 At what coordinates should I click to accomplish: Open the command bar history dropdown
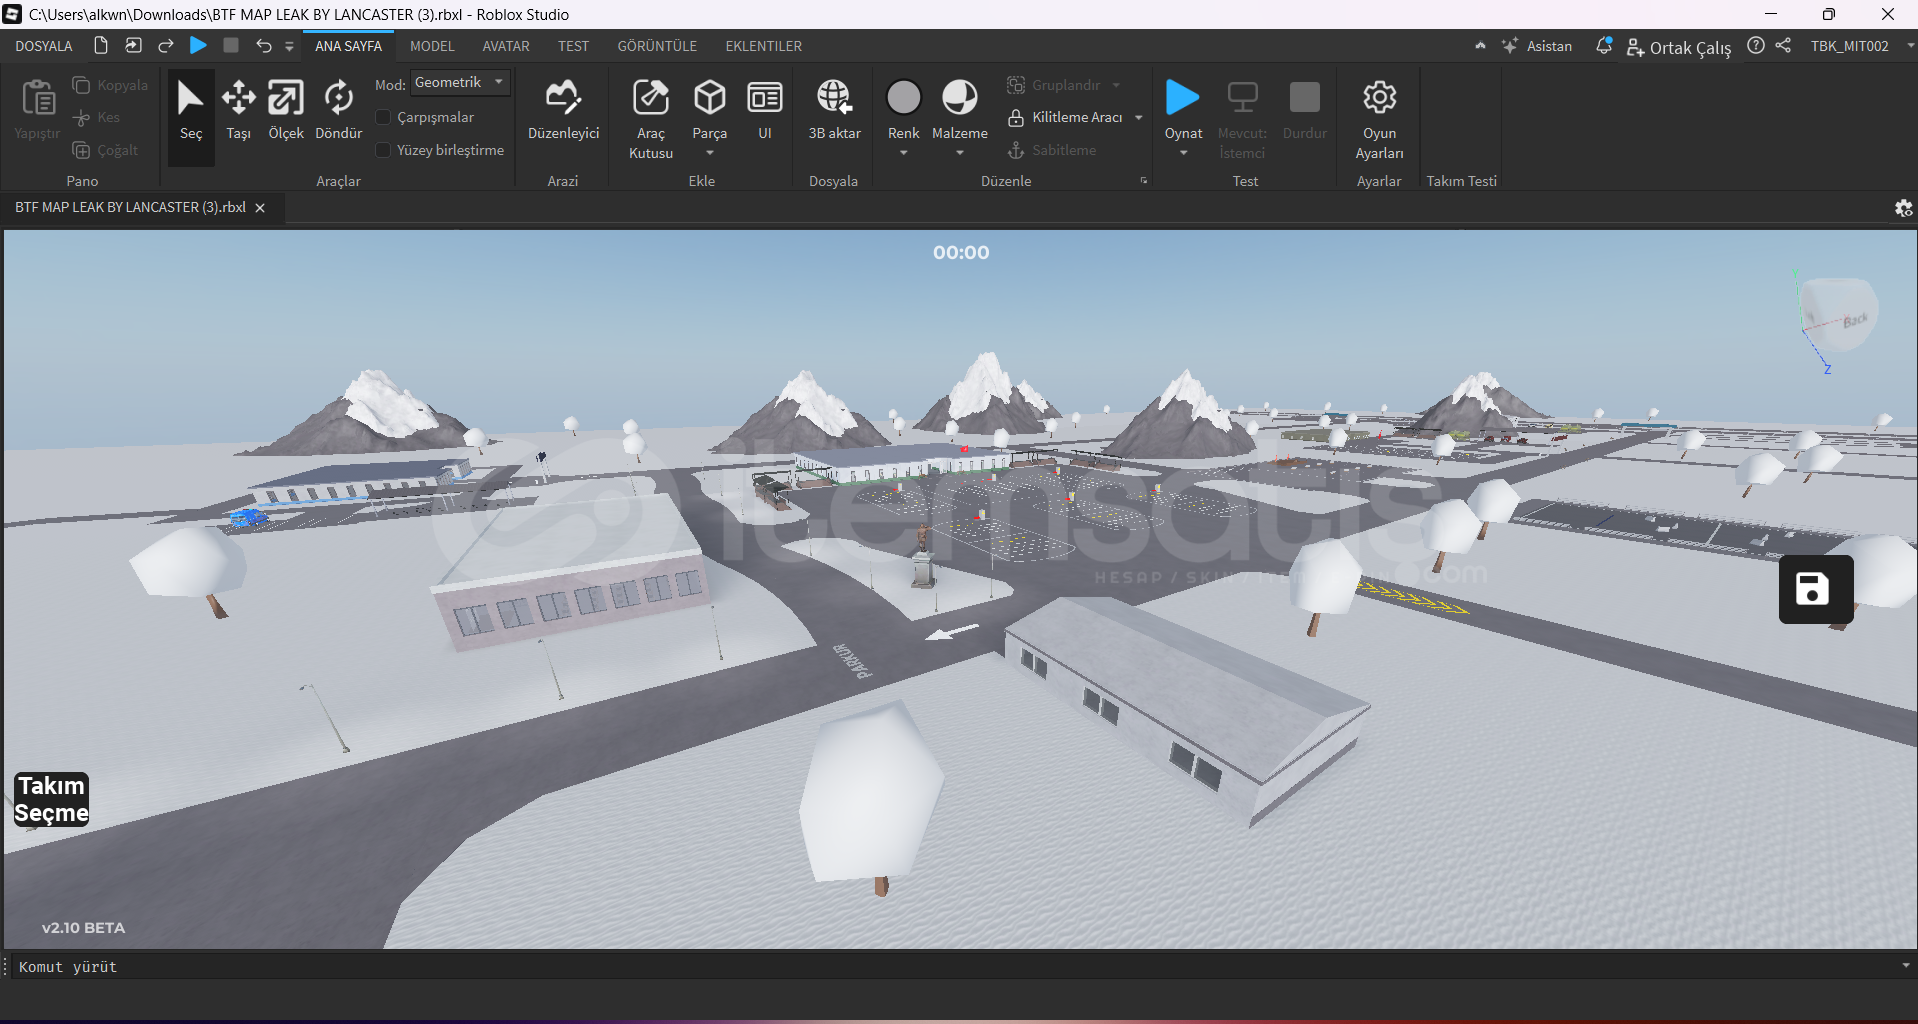(1906, 966)
